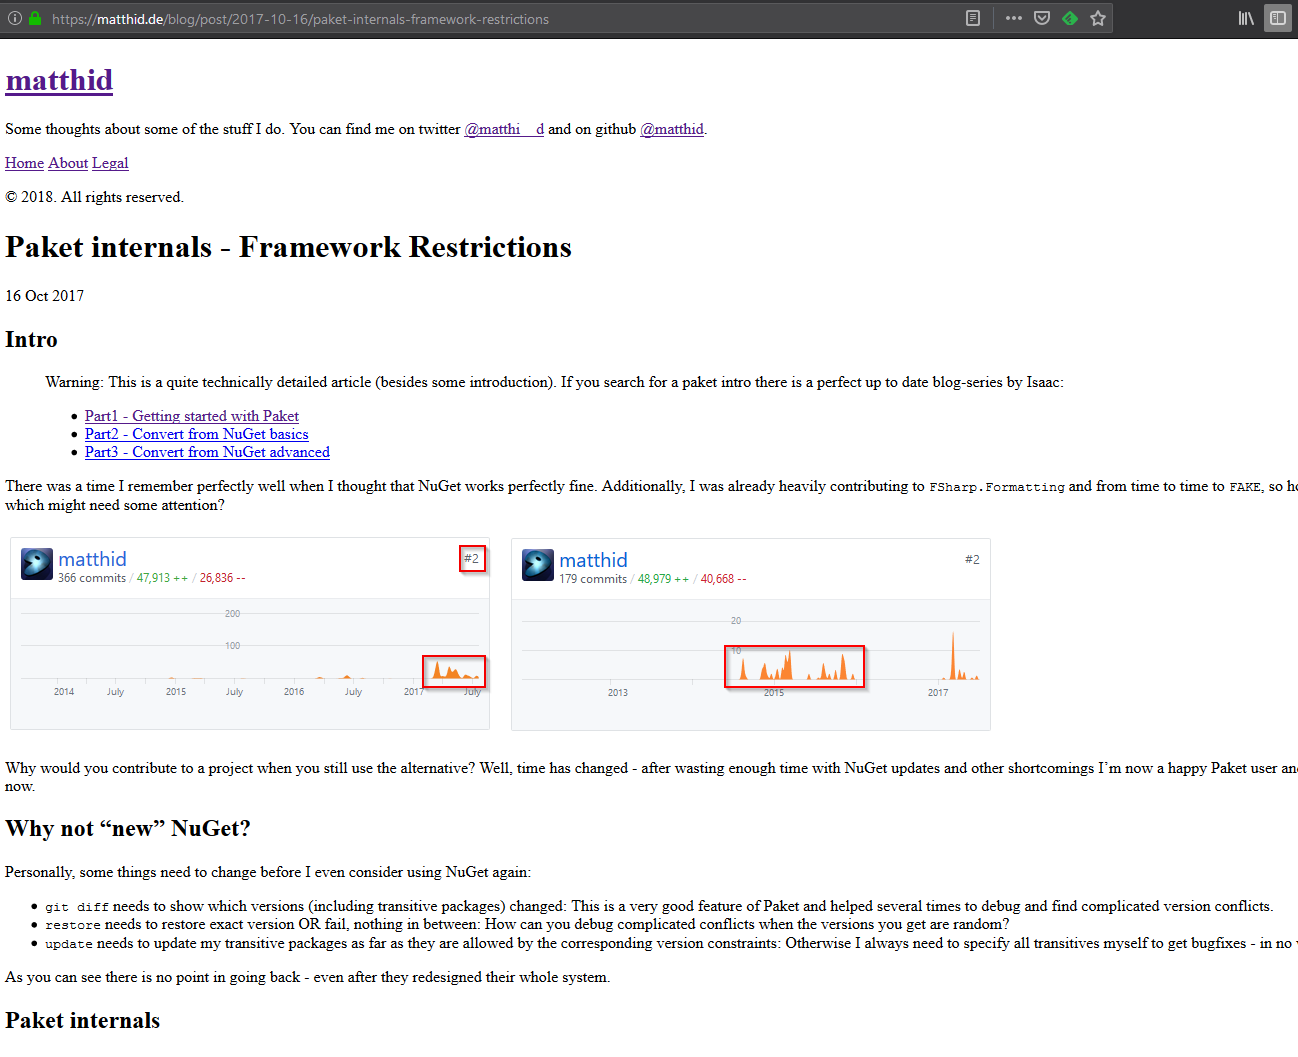Viewport: 1298px width, 1057px height.
Task: Click the 'Why not “new” NuGet?' heading
Action: [128, 829]
